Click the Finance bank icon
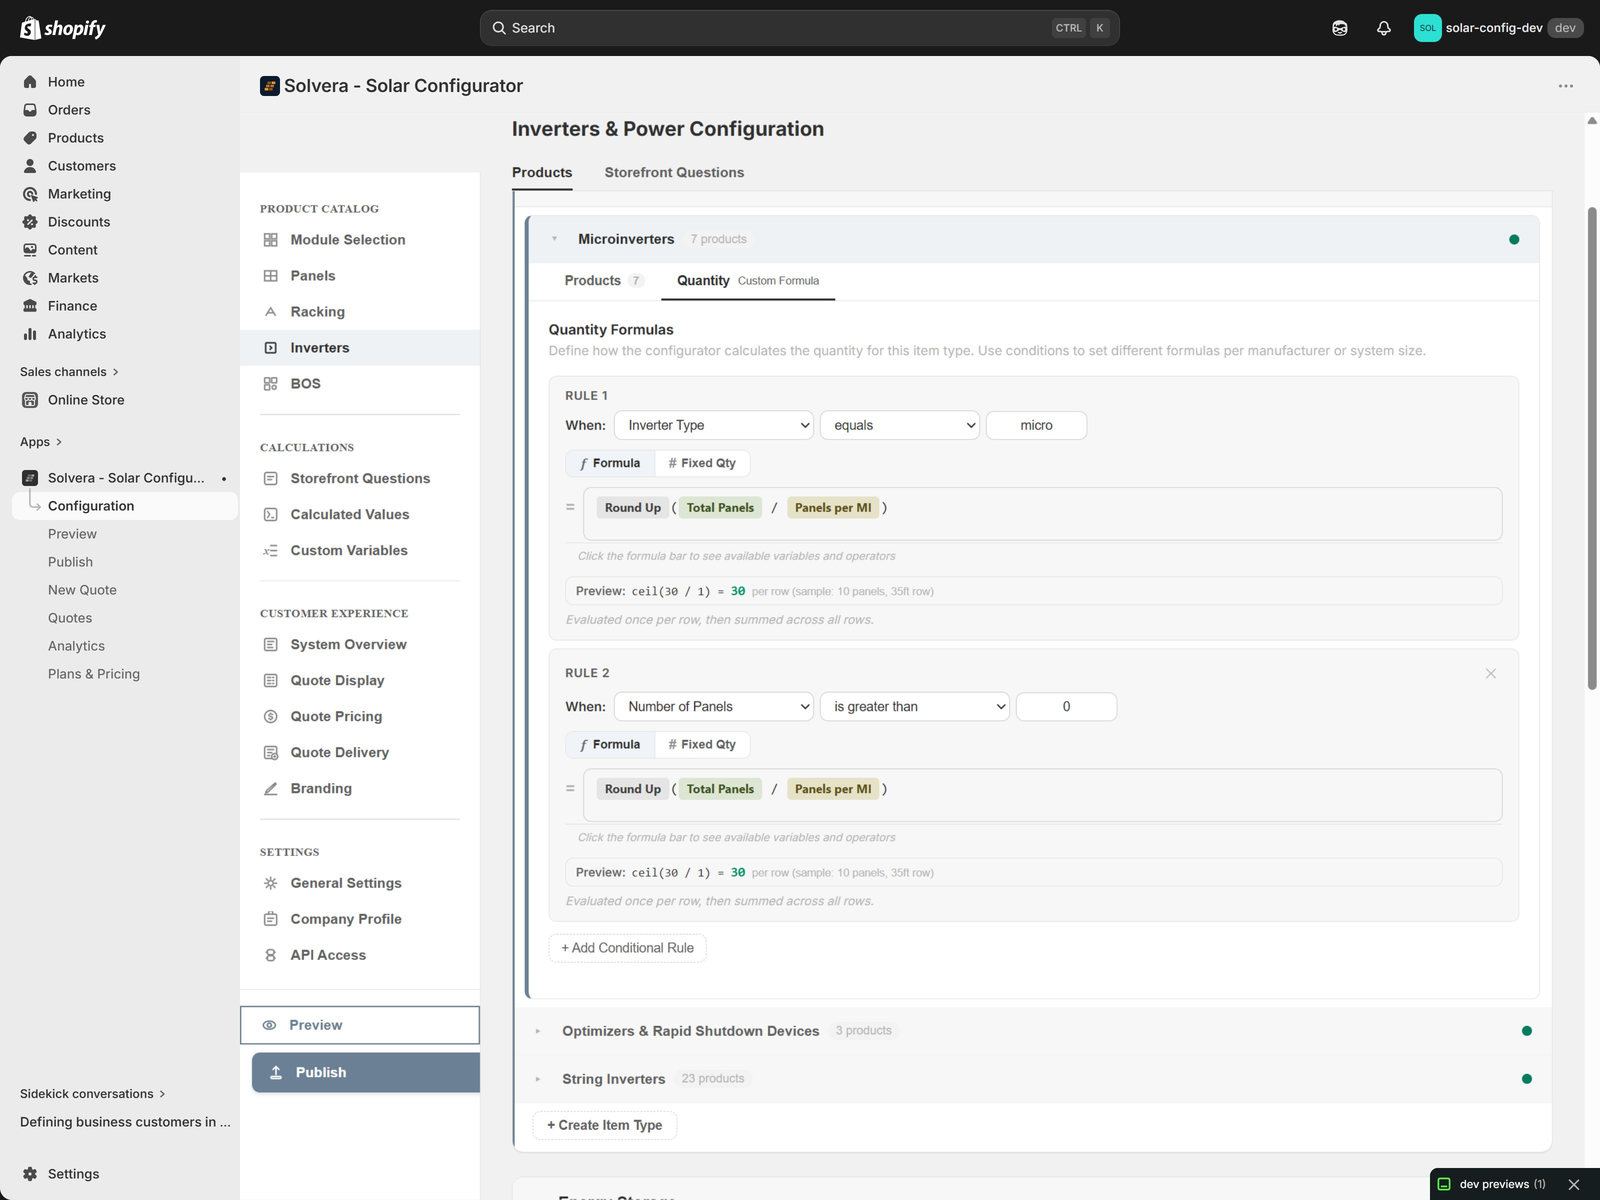 click(x=30, y=306)
